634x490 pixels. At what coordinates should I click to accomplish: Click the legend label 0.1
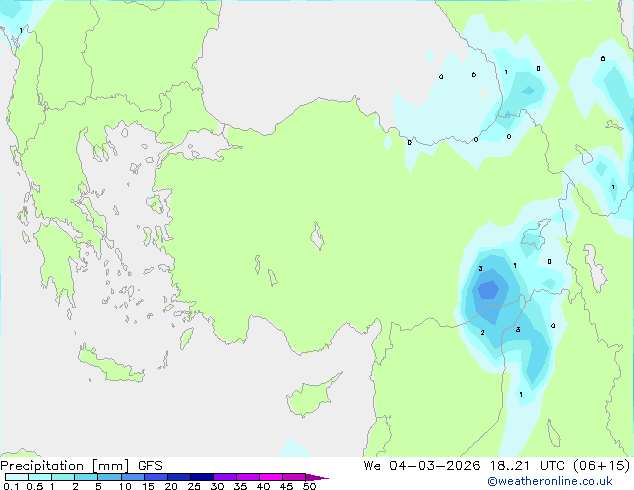click(11, 486)
